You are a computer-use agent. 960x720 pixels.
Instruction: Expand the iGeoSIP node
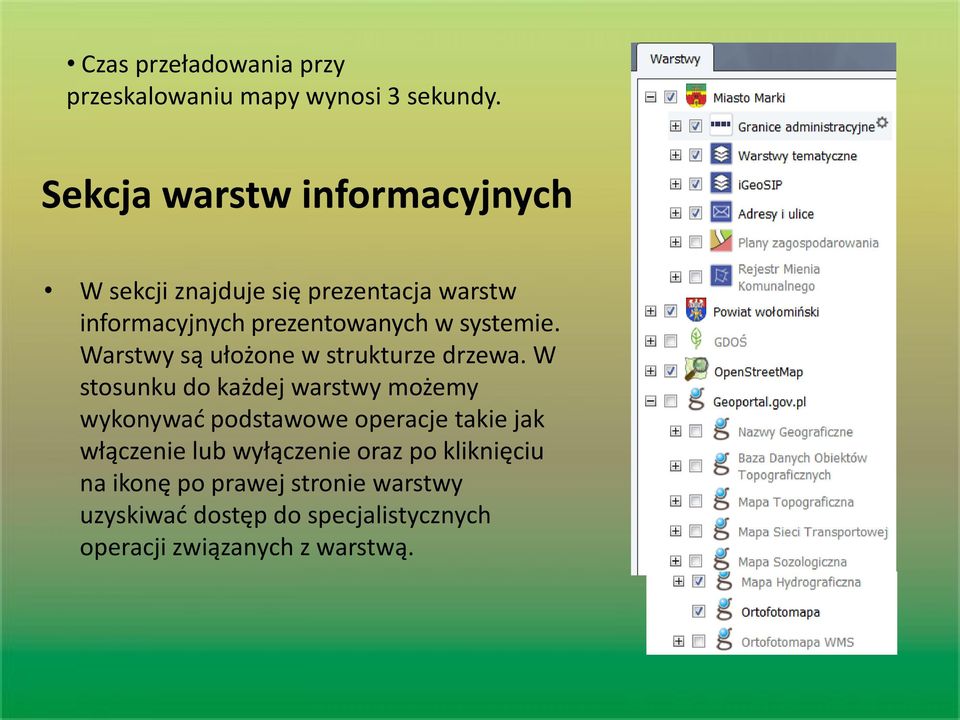click(675, 184)
